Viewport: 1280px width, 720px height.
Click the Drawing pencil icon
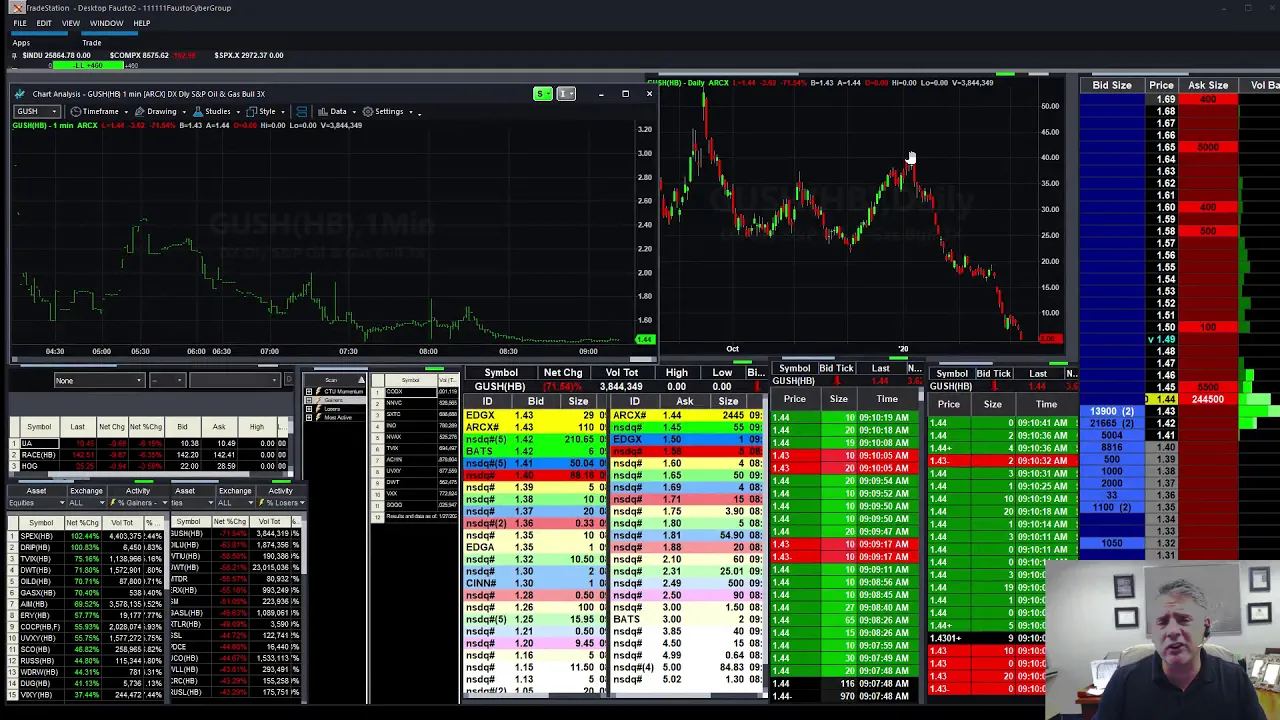click(139, 111)
